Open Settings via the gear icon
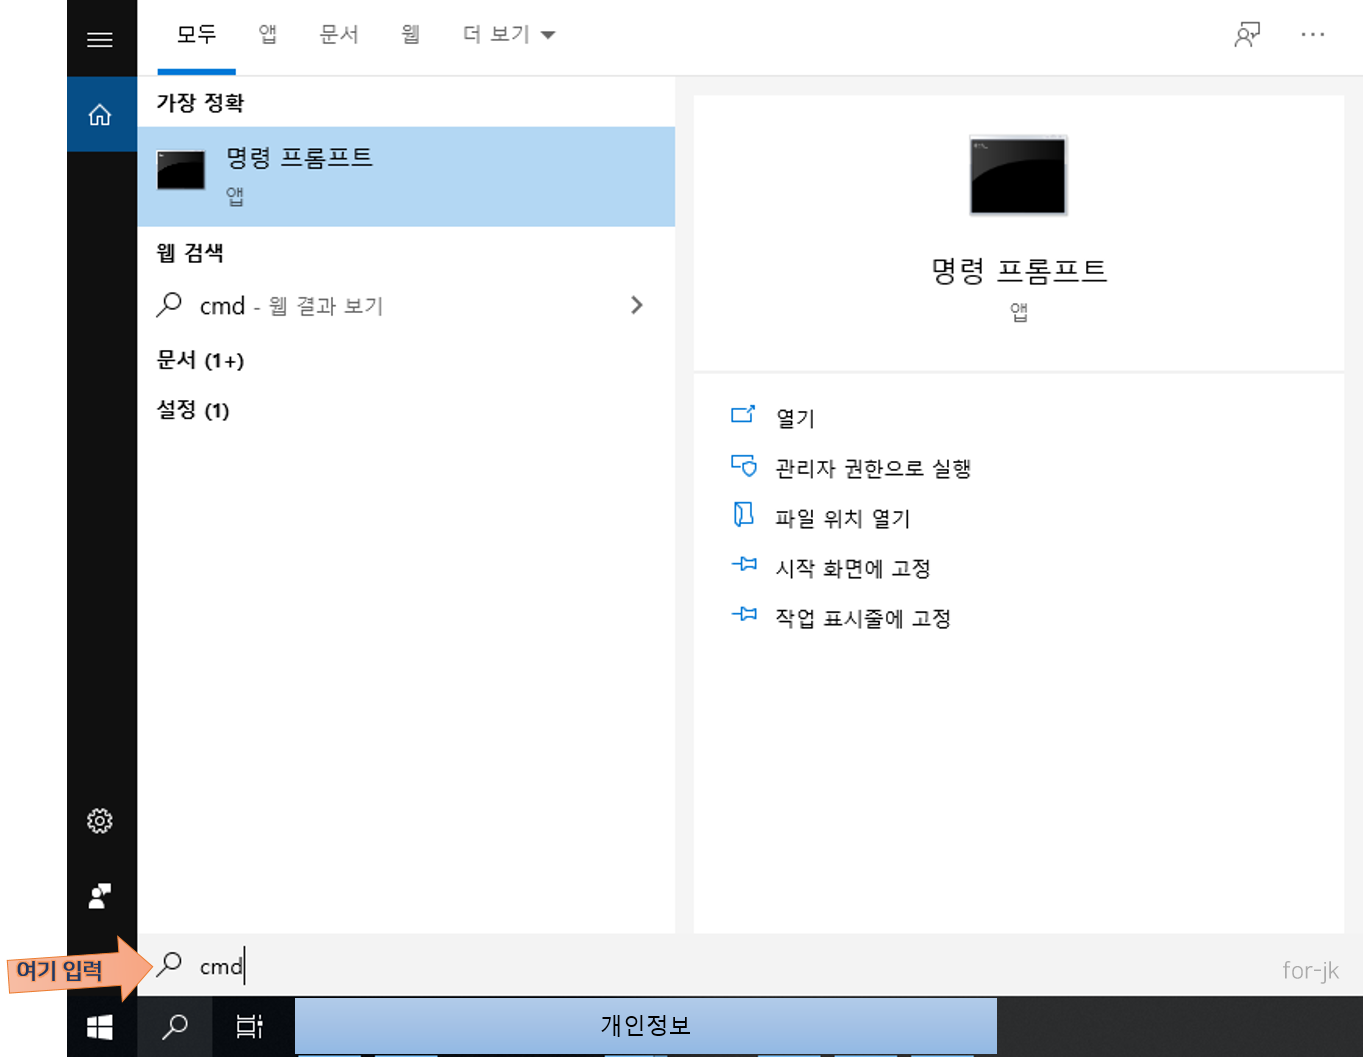Viewport: 1363px width, 1057px height. point(100,821)
